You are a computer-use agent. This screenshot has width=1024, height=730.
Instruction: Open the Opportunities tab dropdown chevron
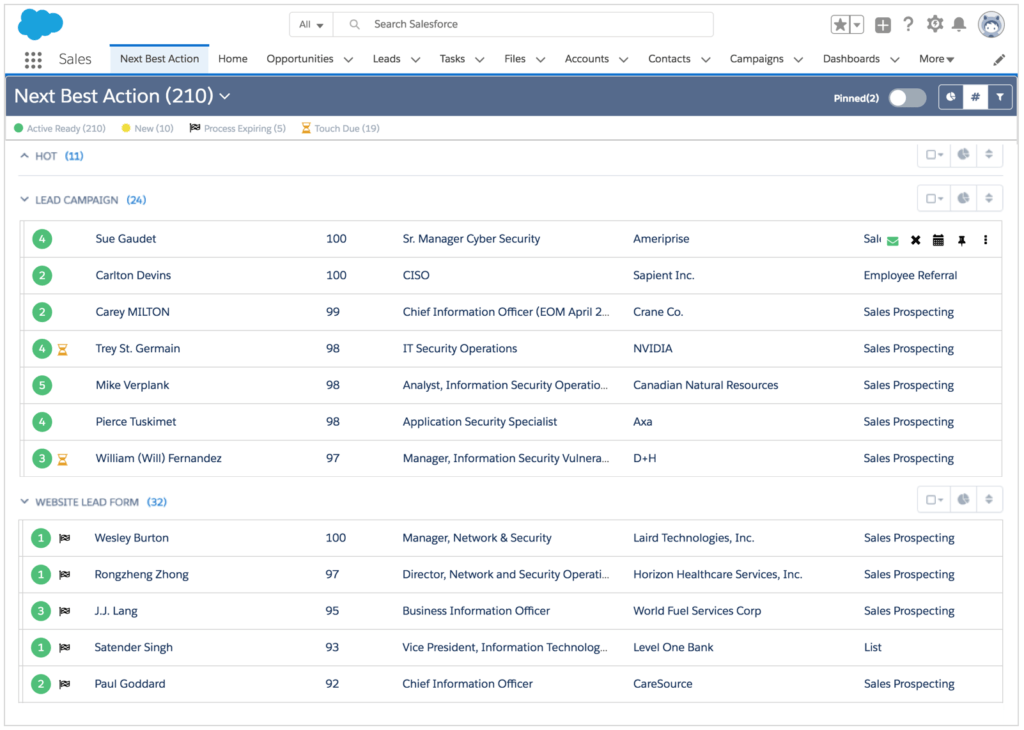[349, 59]
